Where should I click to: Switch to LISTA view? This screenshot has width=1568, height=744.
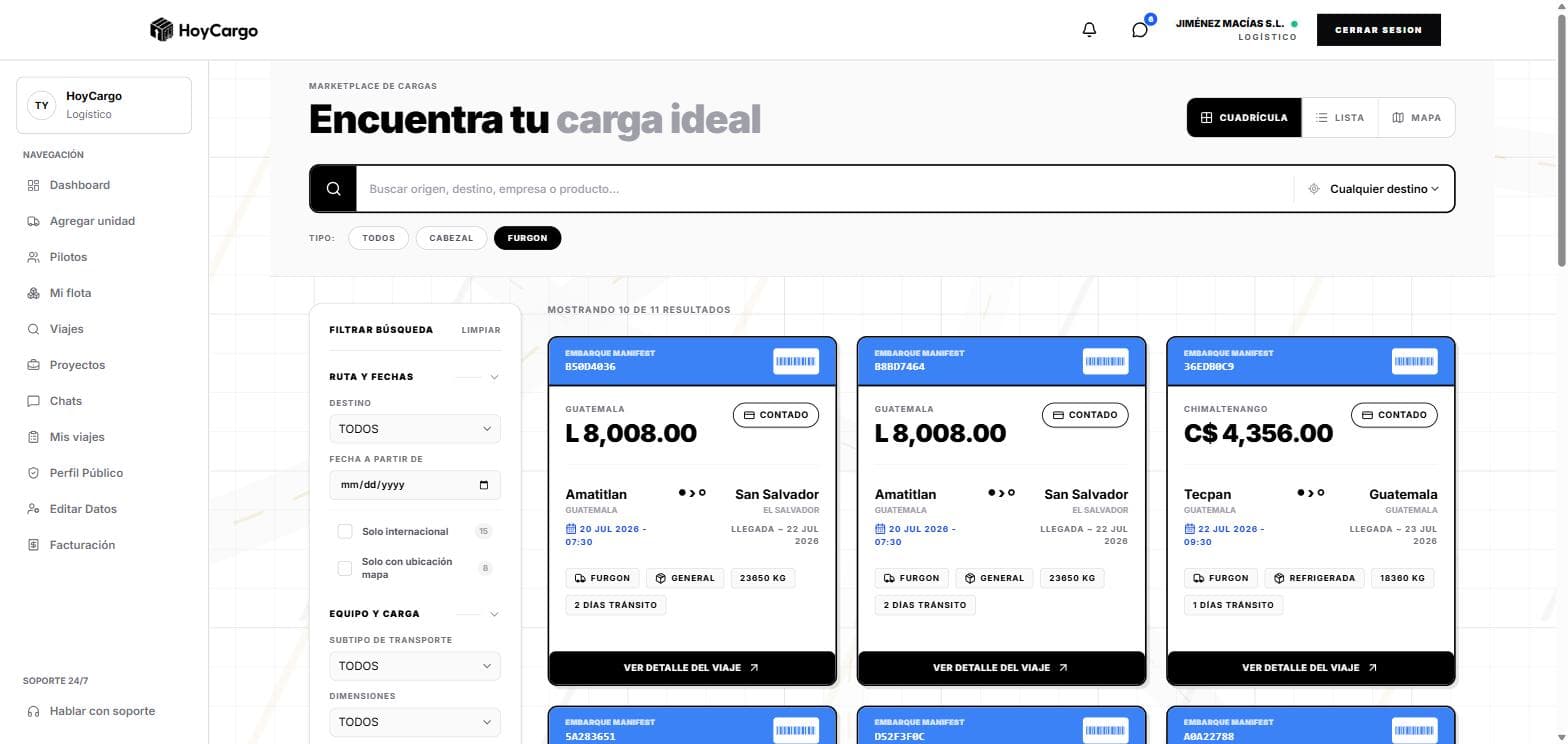click(x=1340, y=117)
